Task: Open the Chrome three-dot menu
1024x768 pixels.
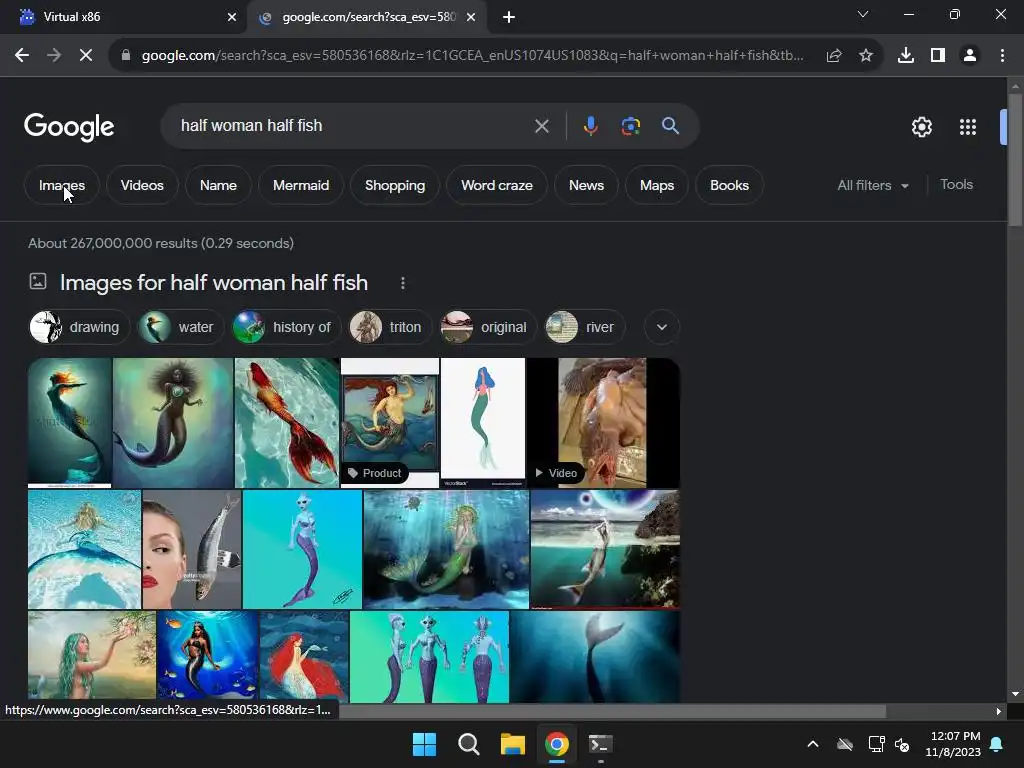Action: click(x=1002, y=56)
